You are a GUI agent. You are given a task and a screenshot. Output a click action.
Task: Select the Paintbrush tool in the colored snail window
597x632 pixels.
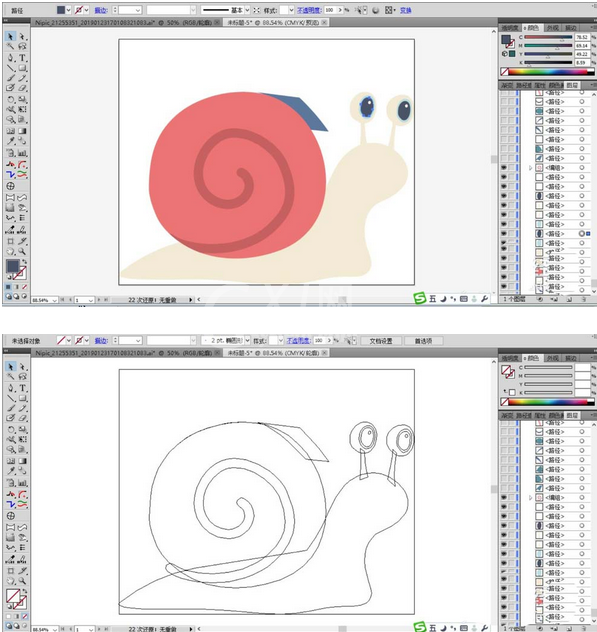pyautogui.click(x=10, y=78)
